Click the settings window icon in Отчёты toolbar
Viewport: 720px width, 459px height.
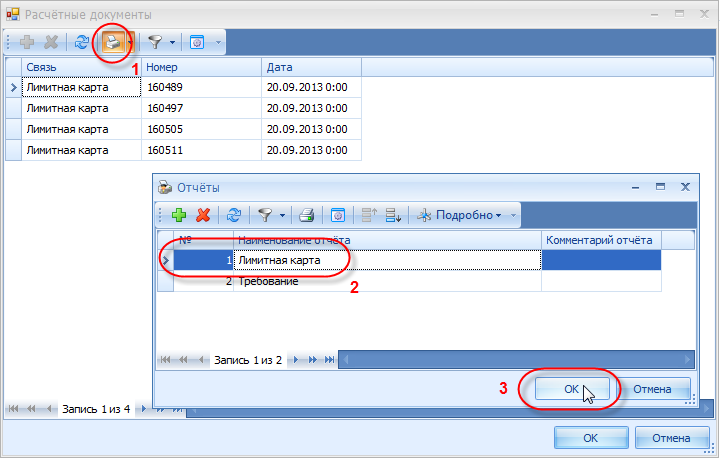(x=338, y=215)
